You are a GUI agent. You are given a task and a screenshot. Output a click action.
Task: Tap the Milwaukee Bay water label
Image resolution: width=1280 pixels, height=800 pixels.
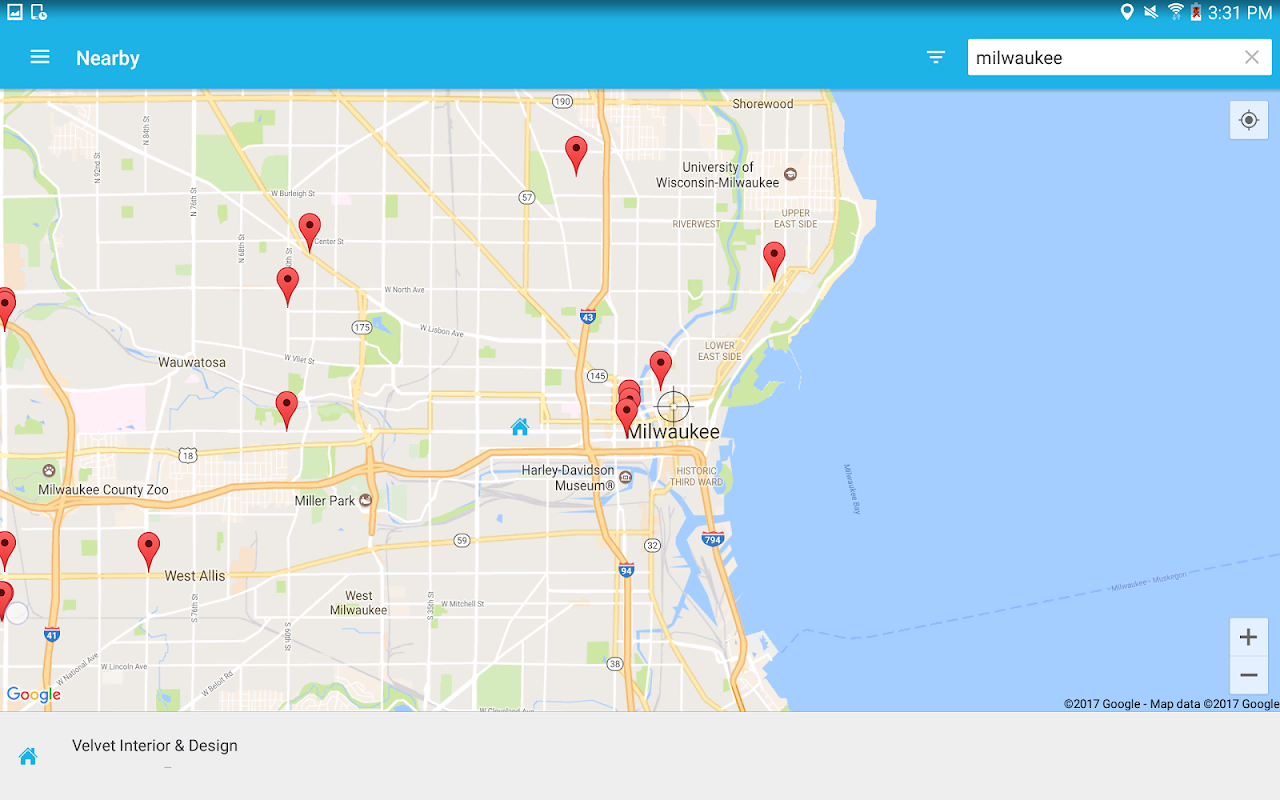click(852, 489)
